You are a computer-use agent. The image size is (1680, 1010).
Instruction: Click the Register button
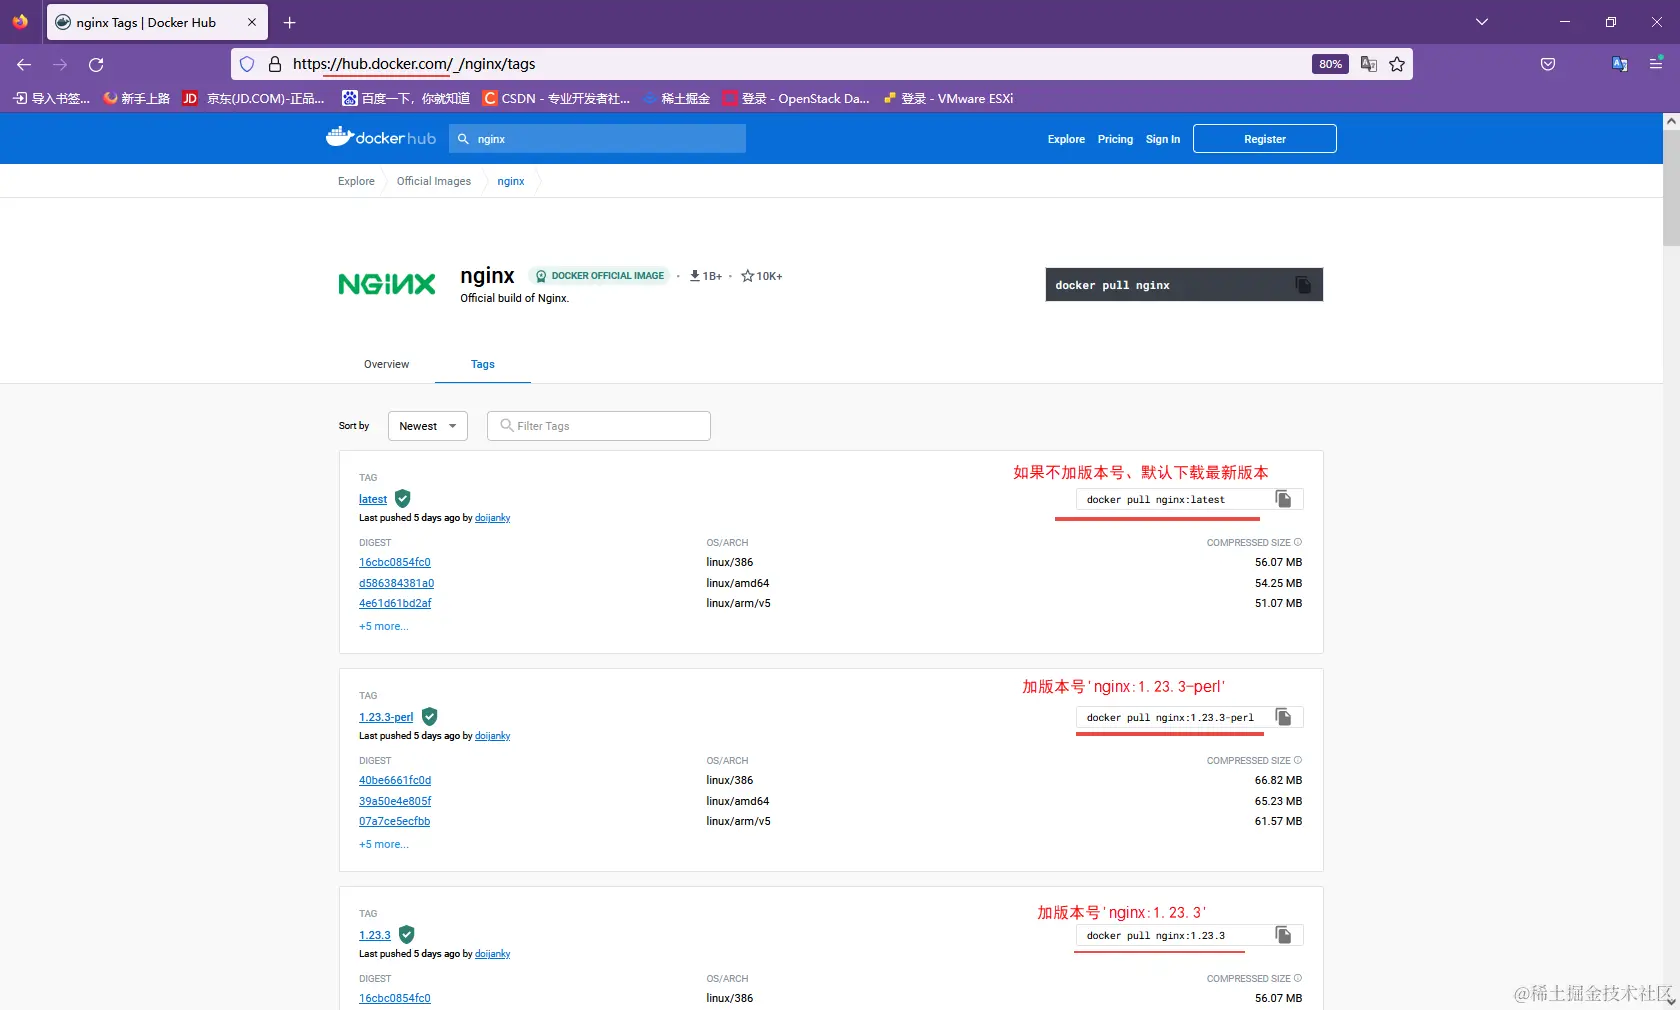point(1265,139)
